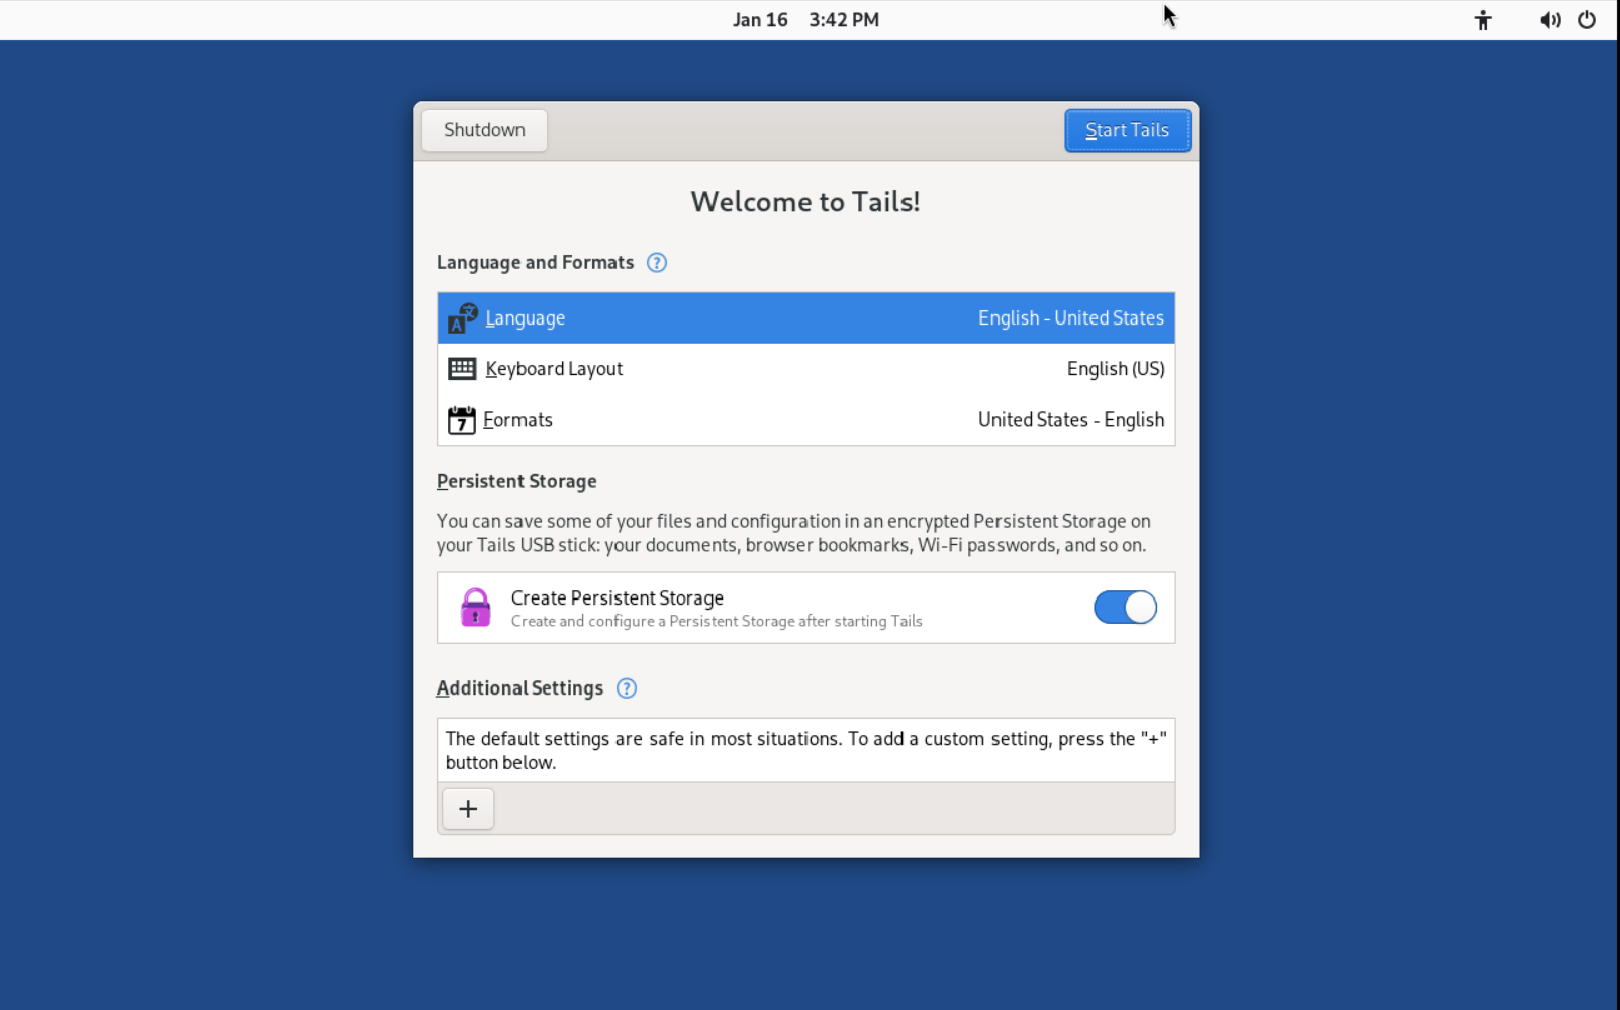Click the Additional Settings section heading
Viewport: 1620px width, 1010px height.
(x=519, y=688)
